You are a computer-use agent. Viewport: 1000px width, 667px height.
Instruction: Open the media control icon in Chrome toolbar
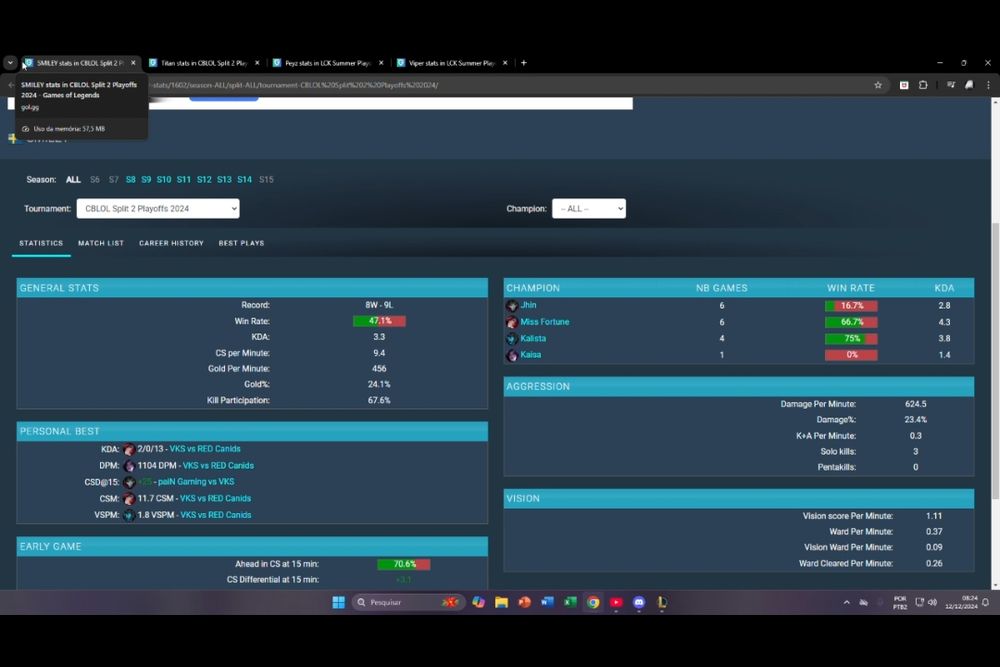(x=950, y=85)
